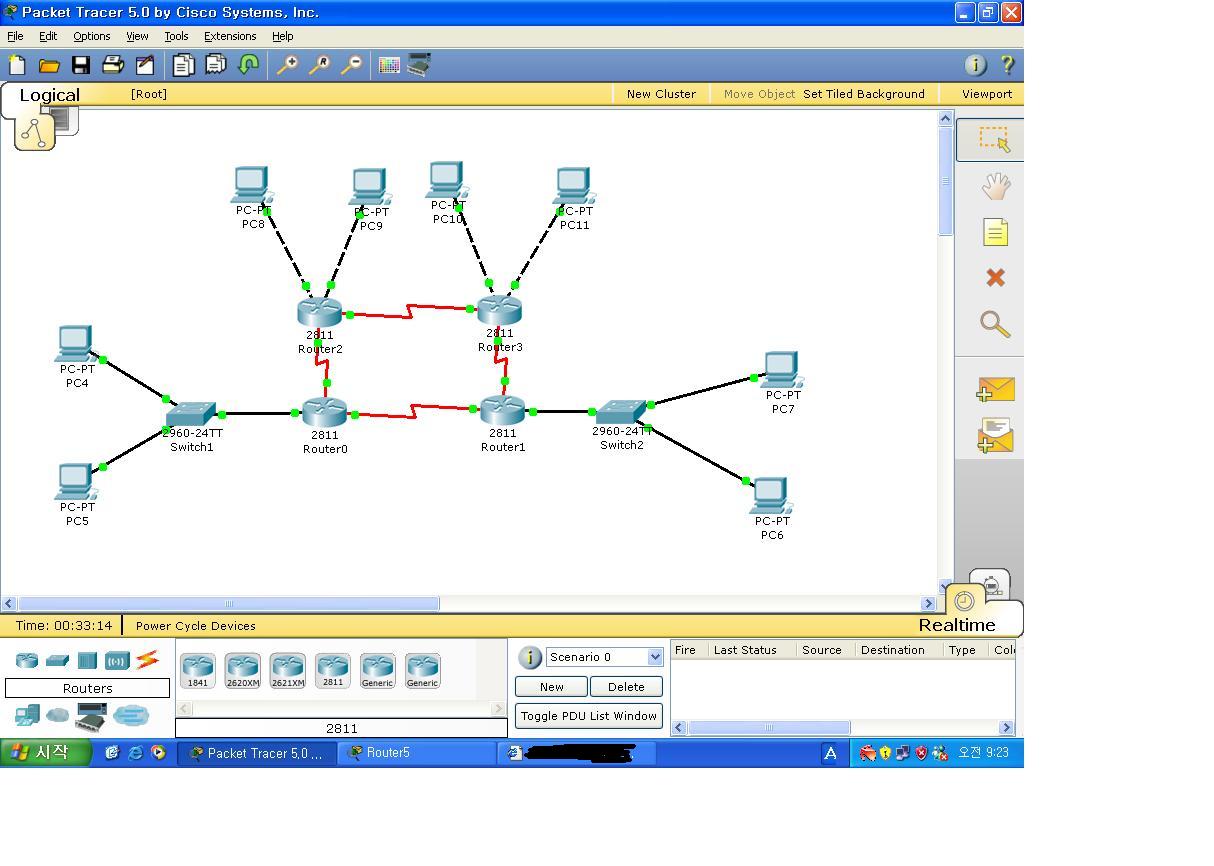Select the Hubs device category icon
This screenshot has height=866, width=1214.
tap(87, 660)
